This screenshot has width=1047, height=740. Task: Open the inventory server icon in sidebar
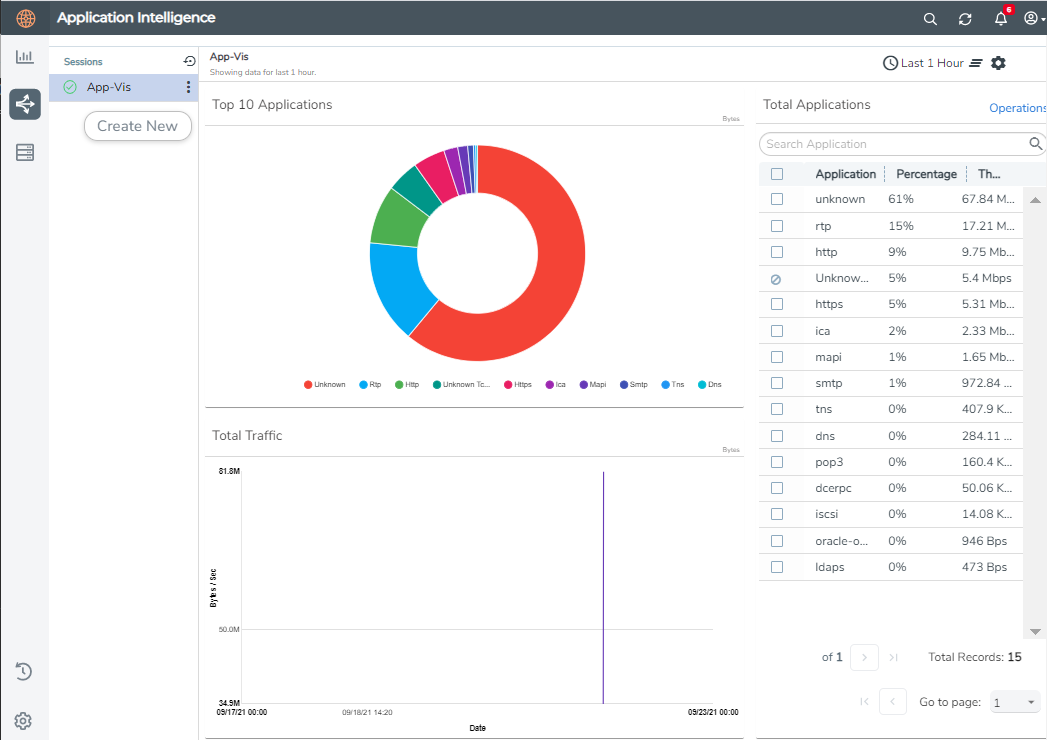pos(25,152)
